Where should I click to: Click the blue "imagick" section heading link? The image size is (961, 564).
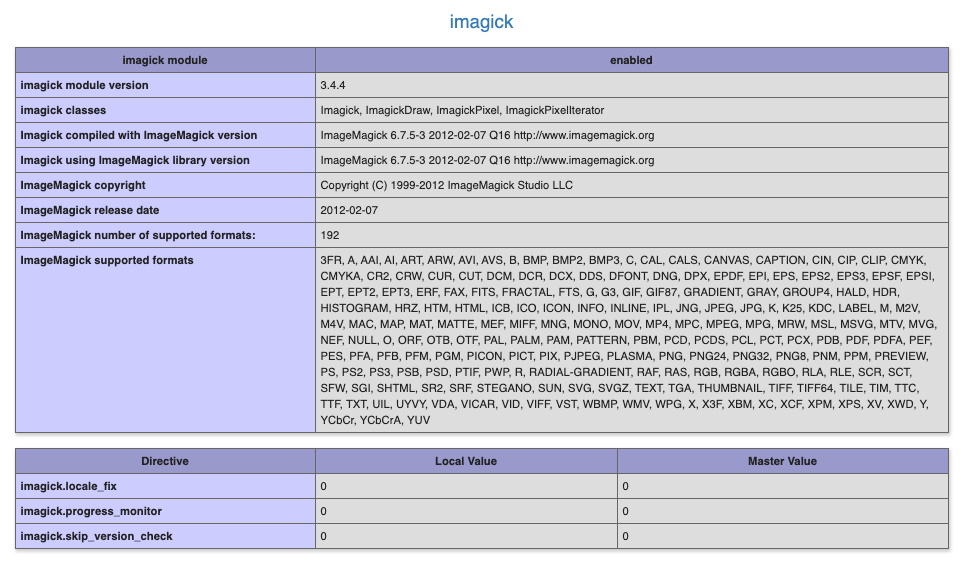(x=481, y=21)
